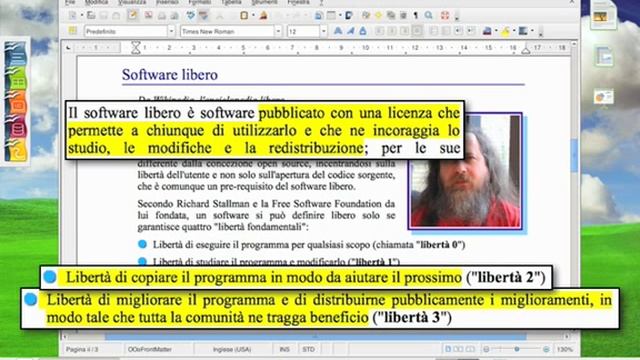Click the Decrease Indent icon

tap(458, 31)
